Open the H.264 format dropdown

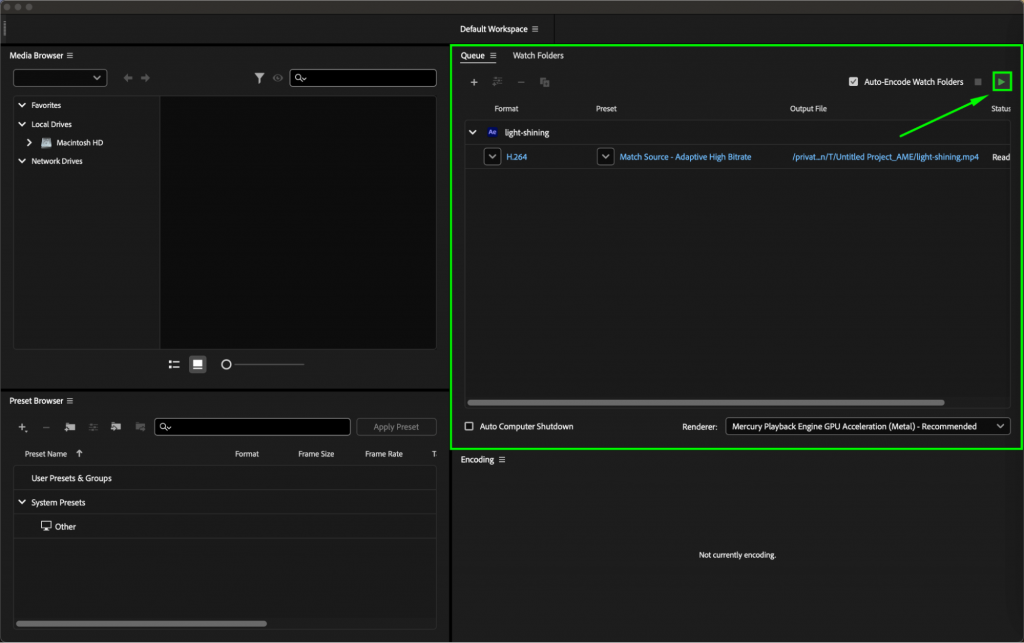click(492, 157)
